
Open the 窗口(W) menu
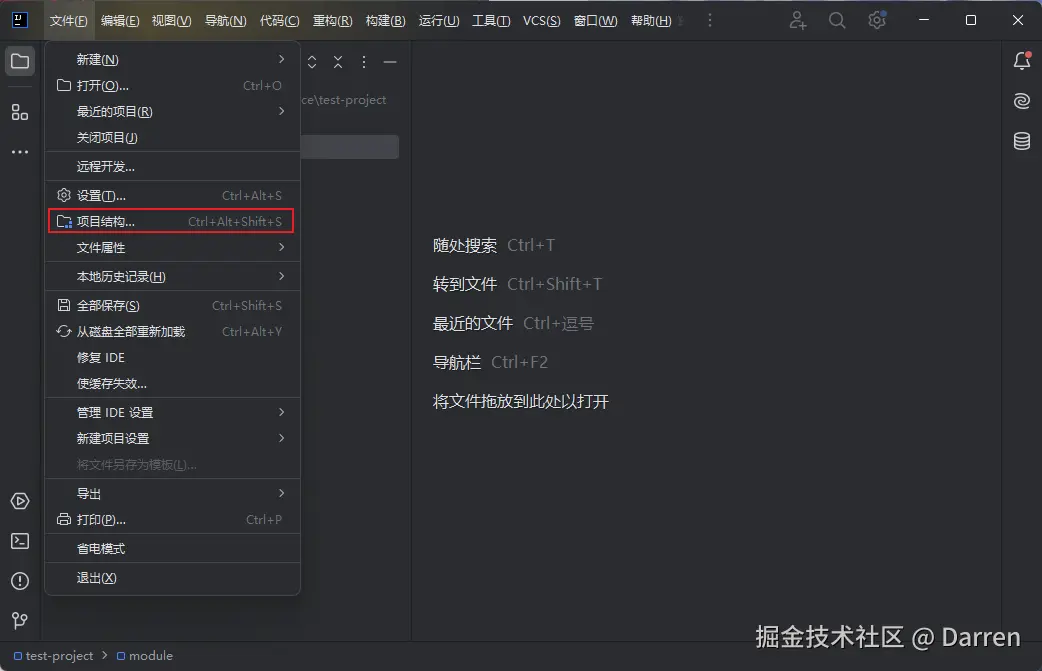pos(595,21)
